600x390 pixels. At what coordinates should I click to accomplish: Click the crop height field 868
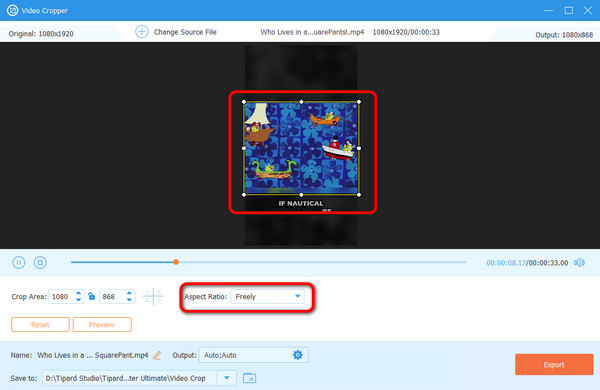click(112, 297)
